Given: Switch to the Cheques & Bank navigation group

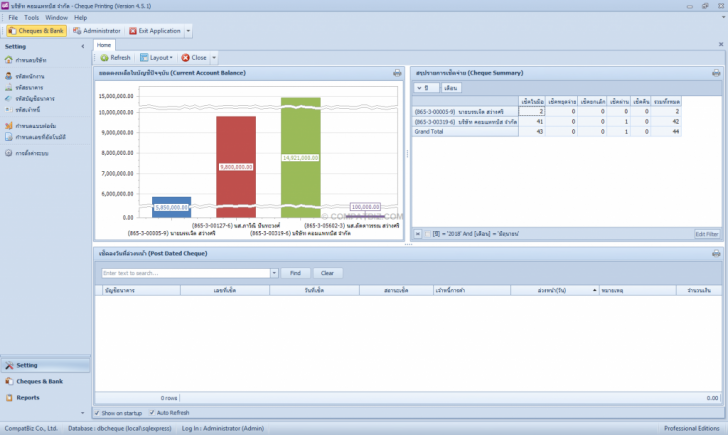Looking at the screenshot, I should 45,381.
